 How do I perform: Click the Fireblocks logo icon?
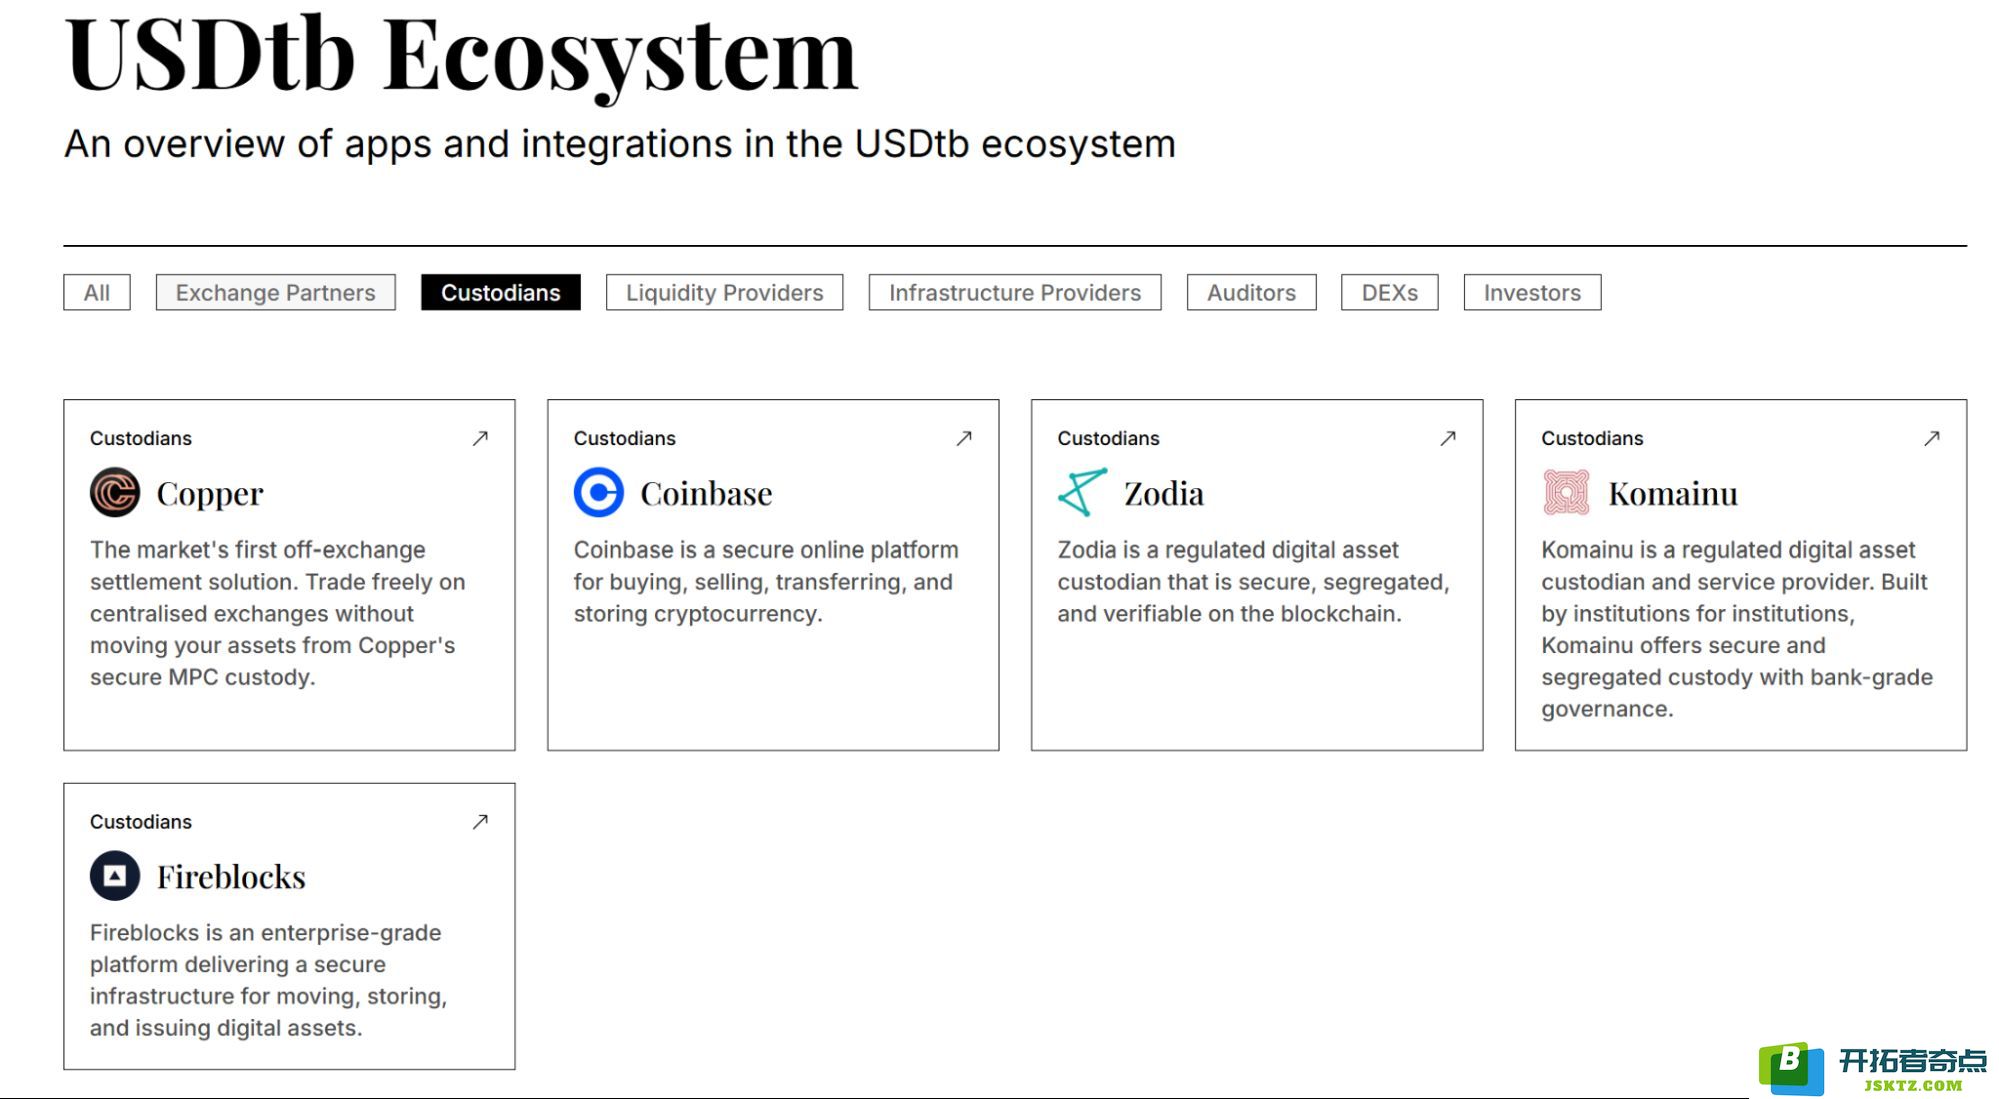coord(115,876)
